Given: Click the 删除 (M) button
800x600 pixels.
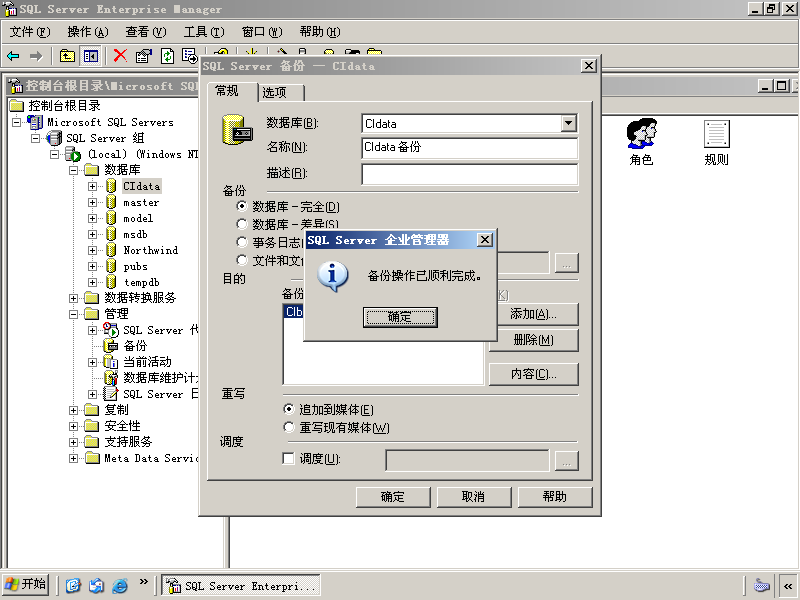Looking at the screenshot, I should (x=533, y=340).
